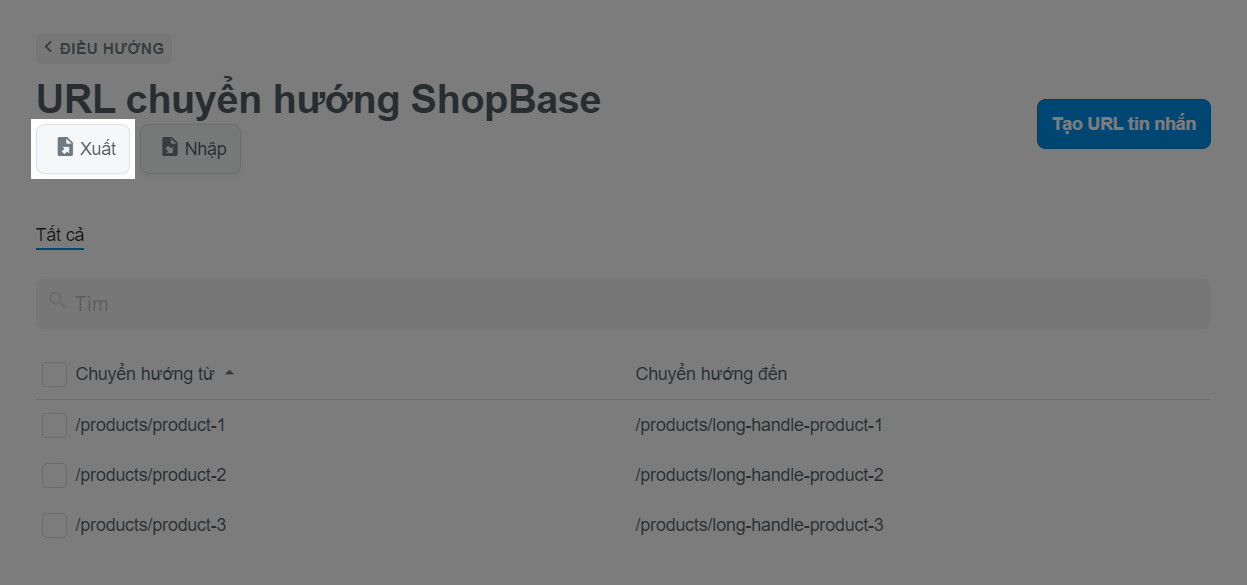1247x585 pixels.
Task: Click the Chuyển hướng từ column label
Action: point(144,374)
